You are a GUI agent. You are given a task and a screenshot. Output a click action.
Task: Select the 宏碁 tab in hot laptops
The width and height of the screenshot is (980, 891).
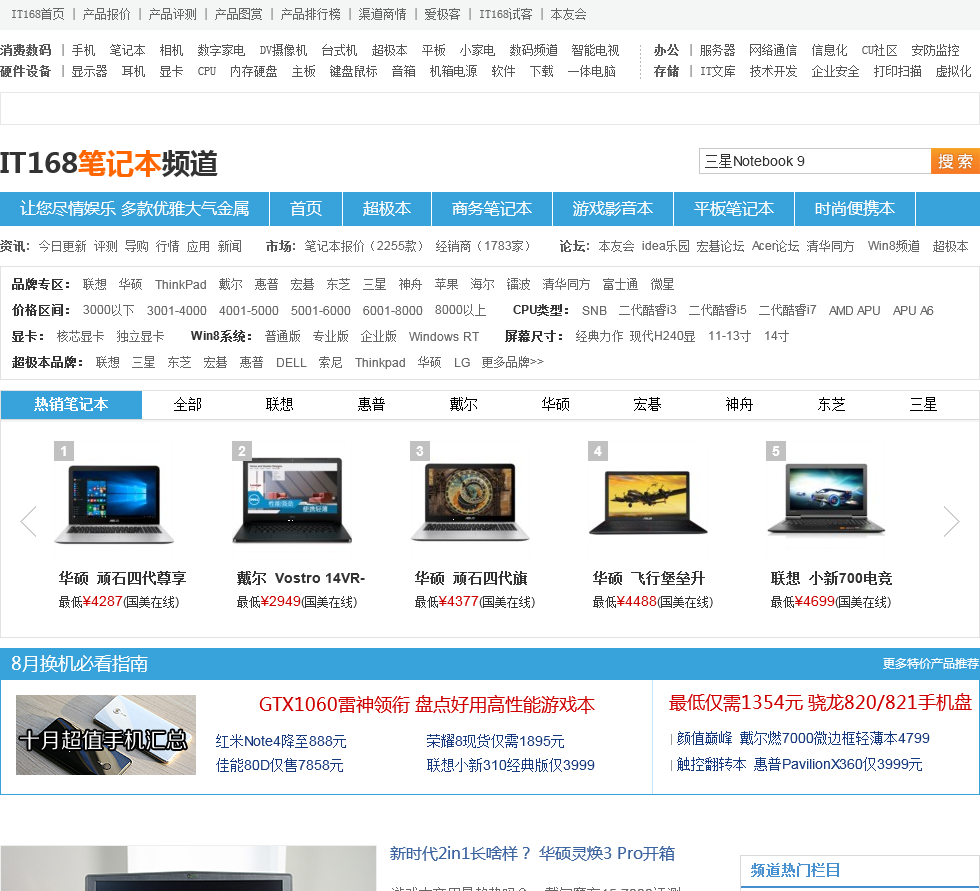647,405
